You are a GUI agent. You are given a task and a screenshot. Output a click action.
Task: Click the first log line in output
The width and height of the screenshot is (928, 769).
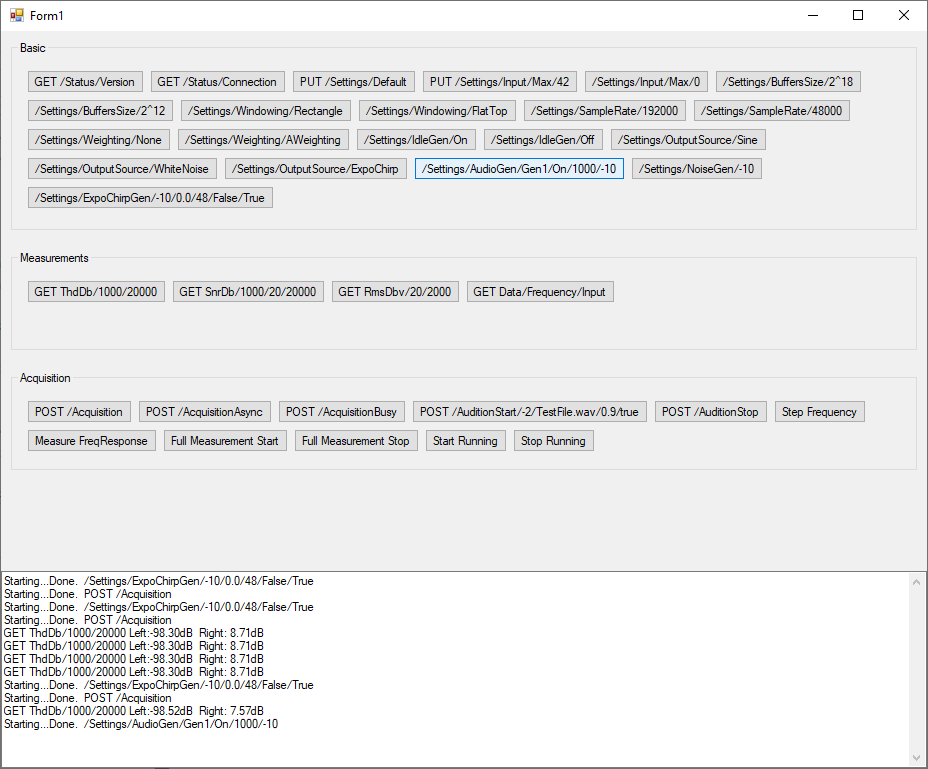point(159,581)
